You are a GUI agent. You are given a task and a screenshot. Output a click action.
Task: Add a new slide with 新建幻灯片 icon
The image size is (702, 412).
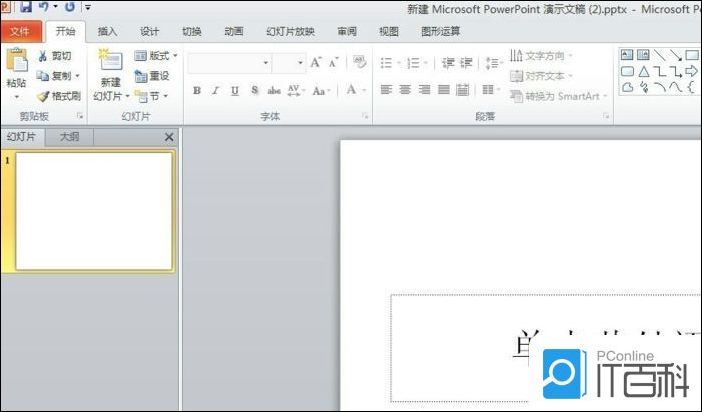click(111, 60)
